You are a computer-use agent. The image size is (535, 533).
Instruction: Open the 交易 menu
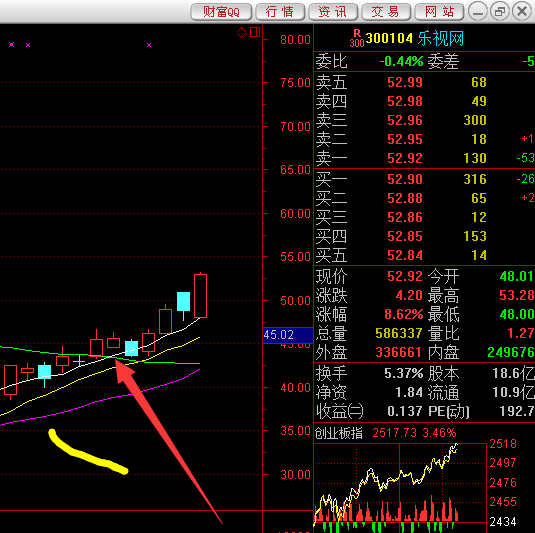coord(386,12)
